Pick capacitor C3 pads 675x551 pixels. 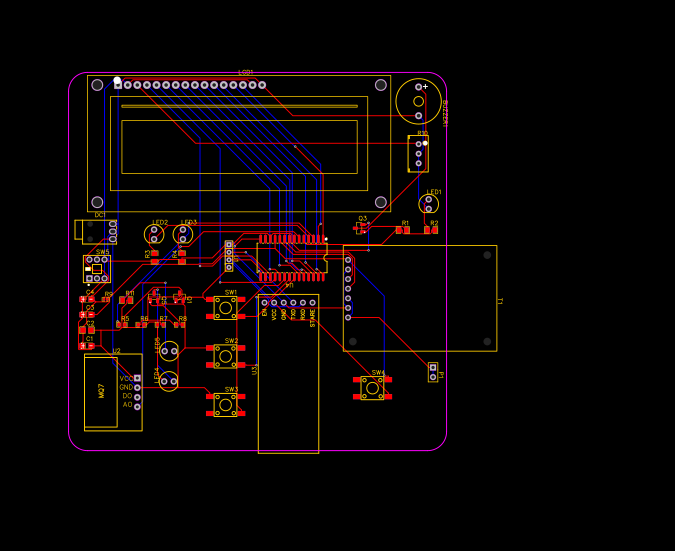[x=87, y=315]
